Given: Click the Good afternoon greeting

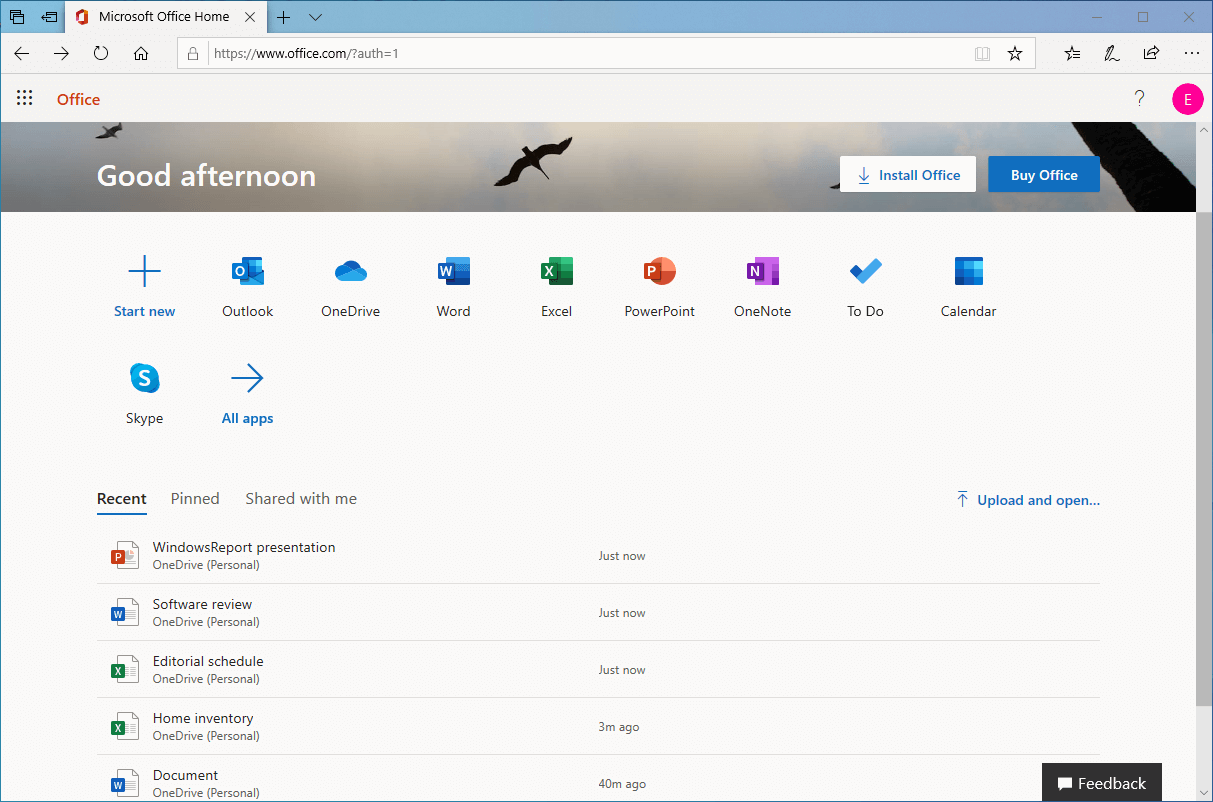Looking at the screenshot, I should click(206, 176).
